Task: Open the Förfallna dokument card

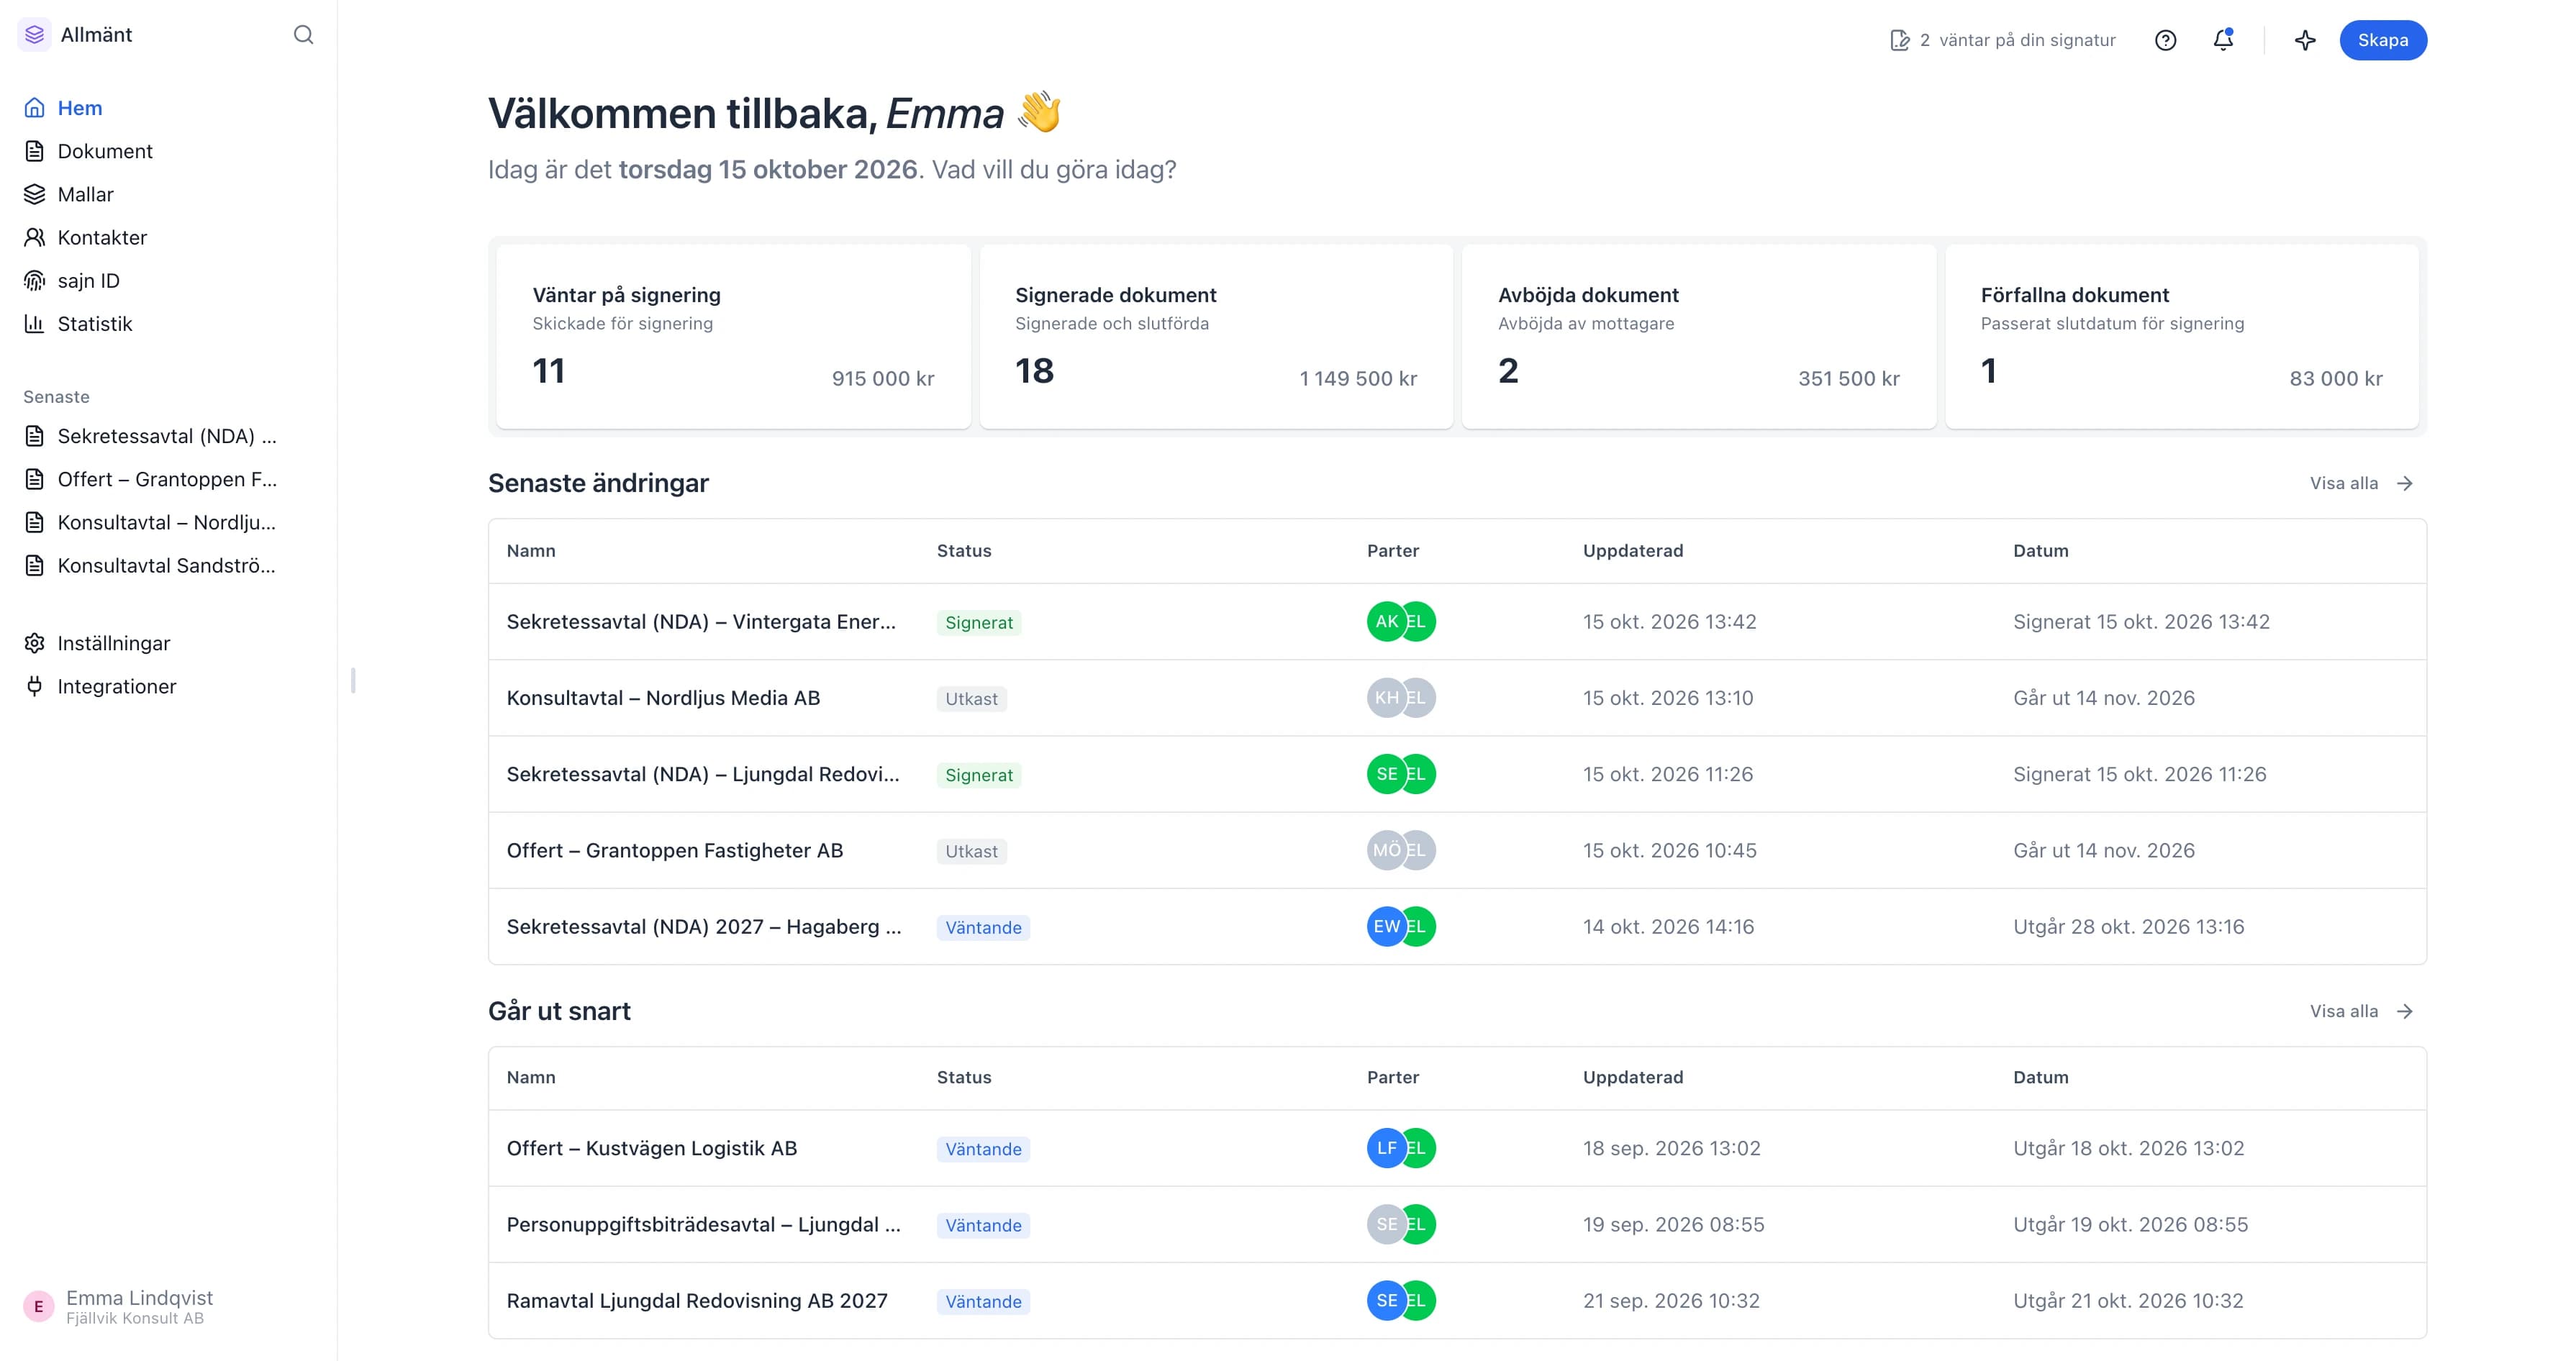Action: pos(2182,337)
